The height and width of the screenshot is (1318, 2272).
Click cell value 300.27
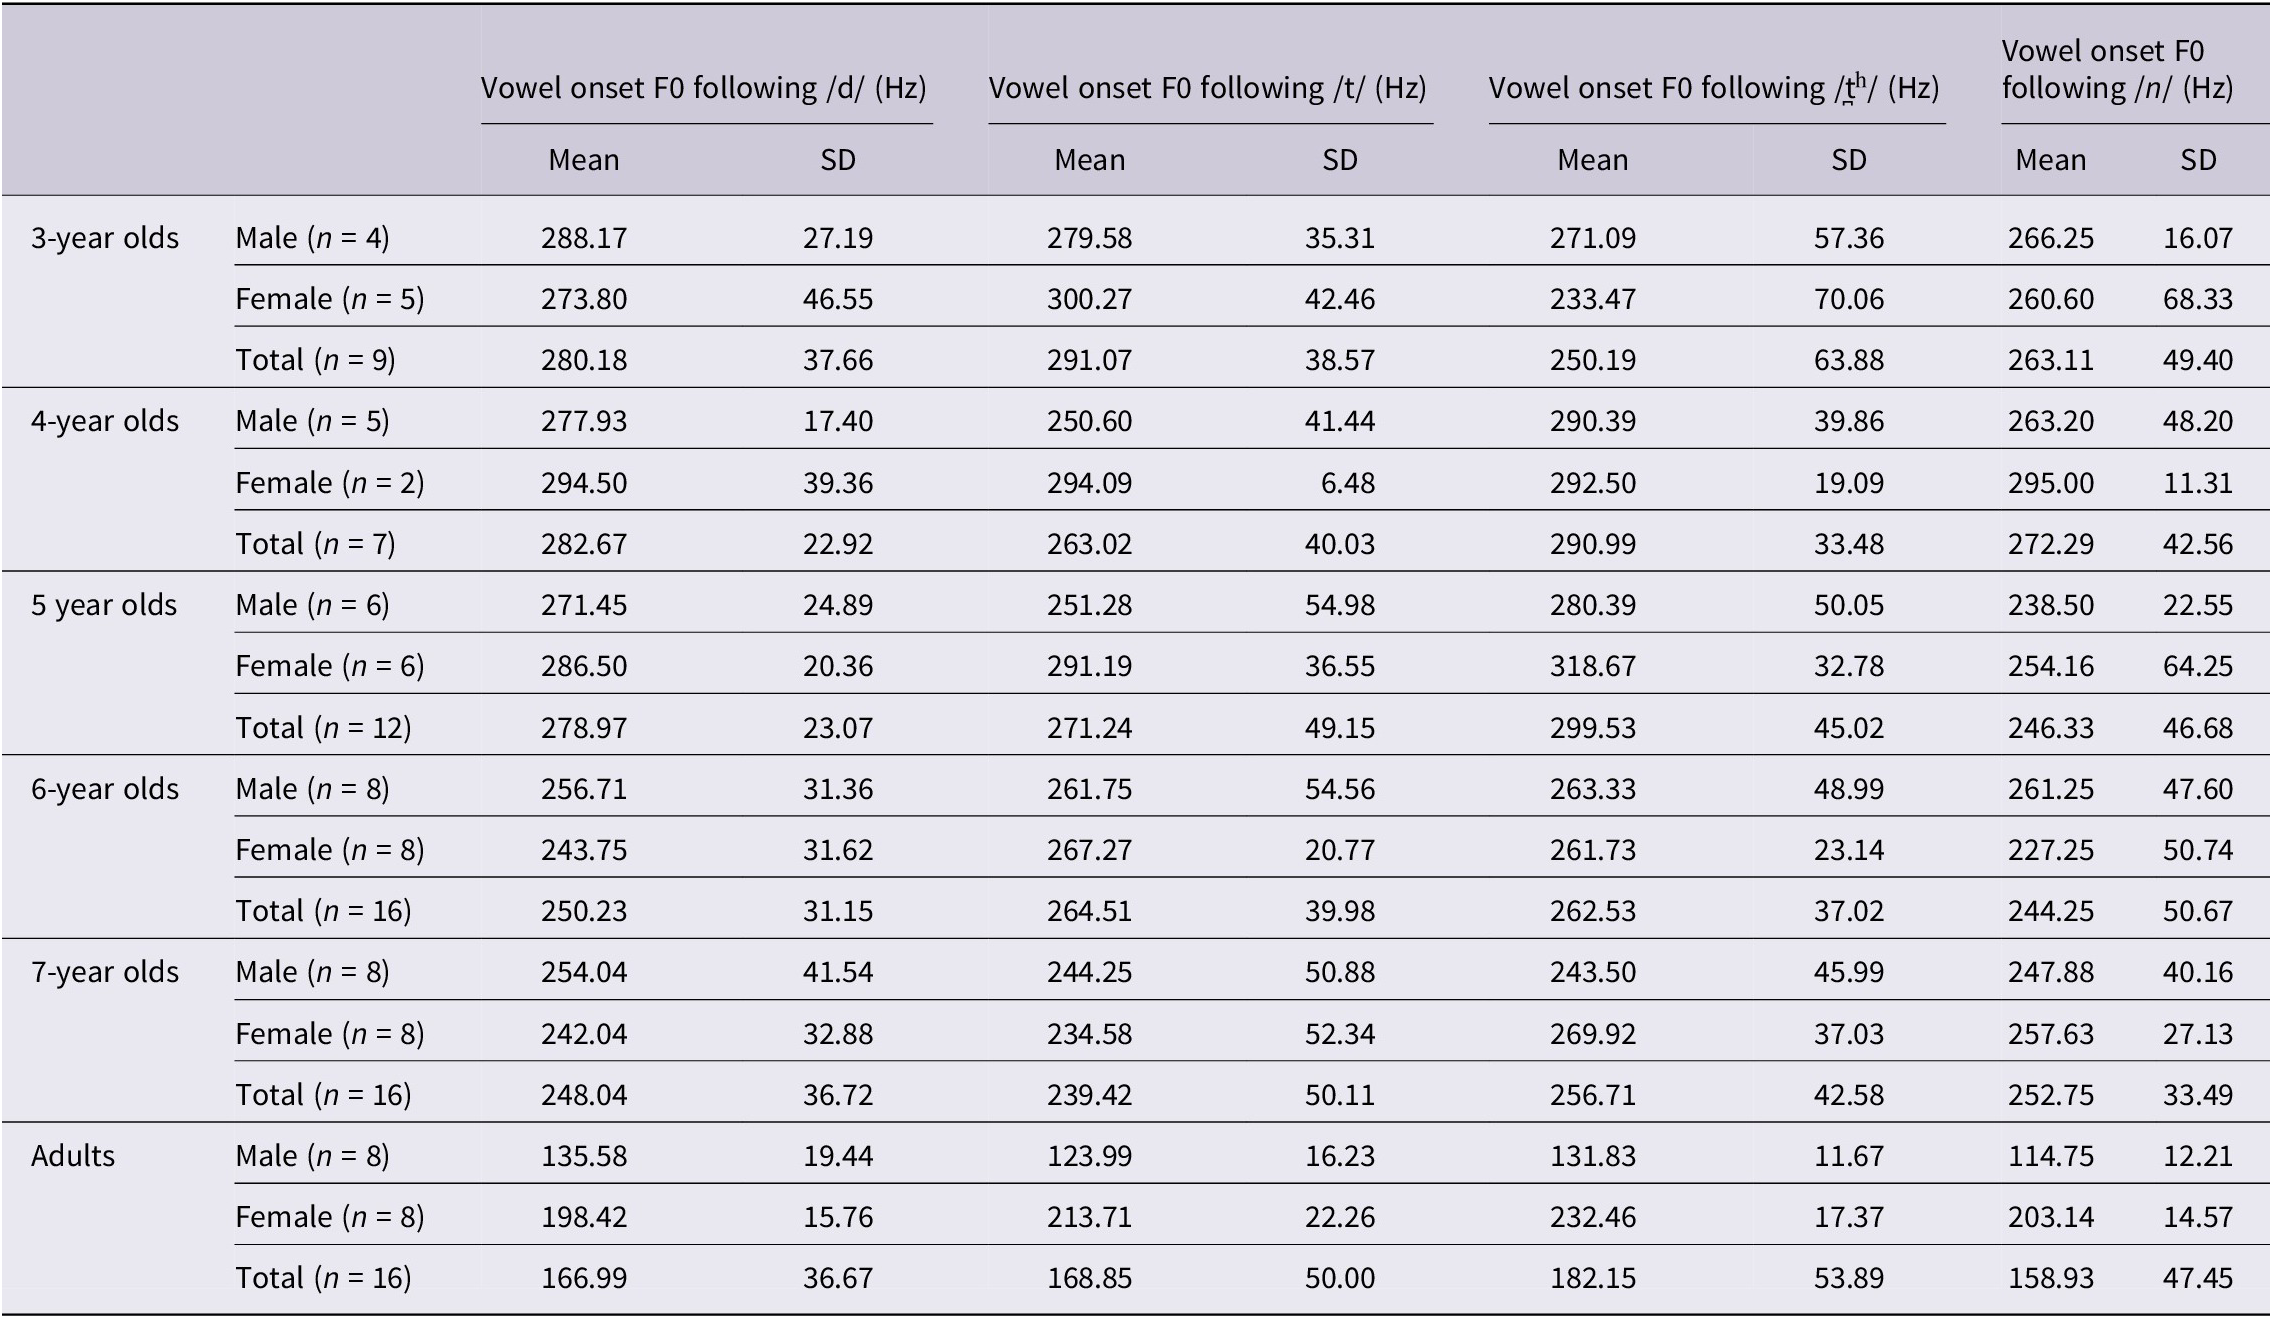[1090, 299]
